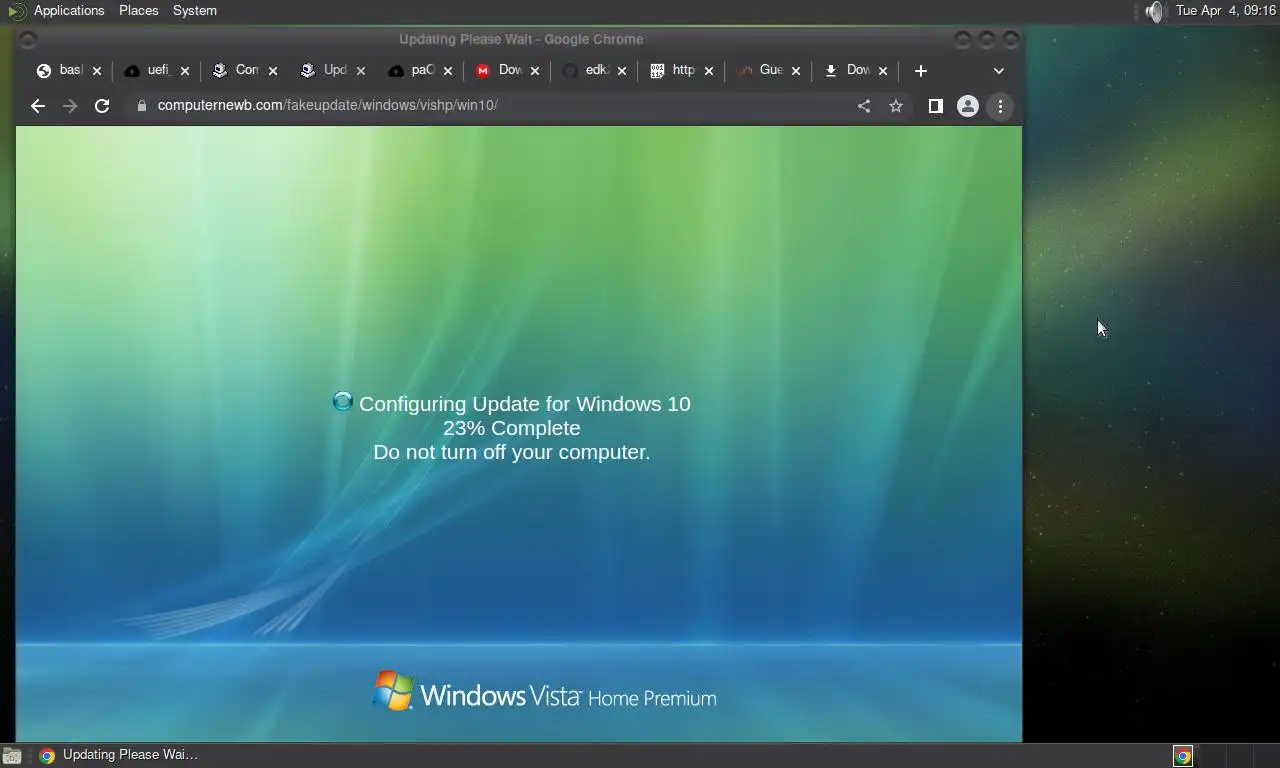Close the 'uefi' tab
The width and height of the screenshot is (1280, 768).
(x=185, y=71)
